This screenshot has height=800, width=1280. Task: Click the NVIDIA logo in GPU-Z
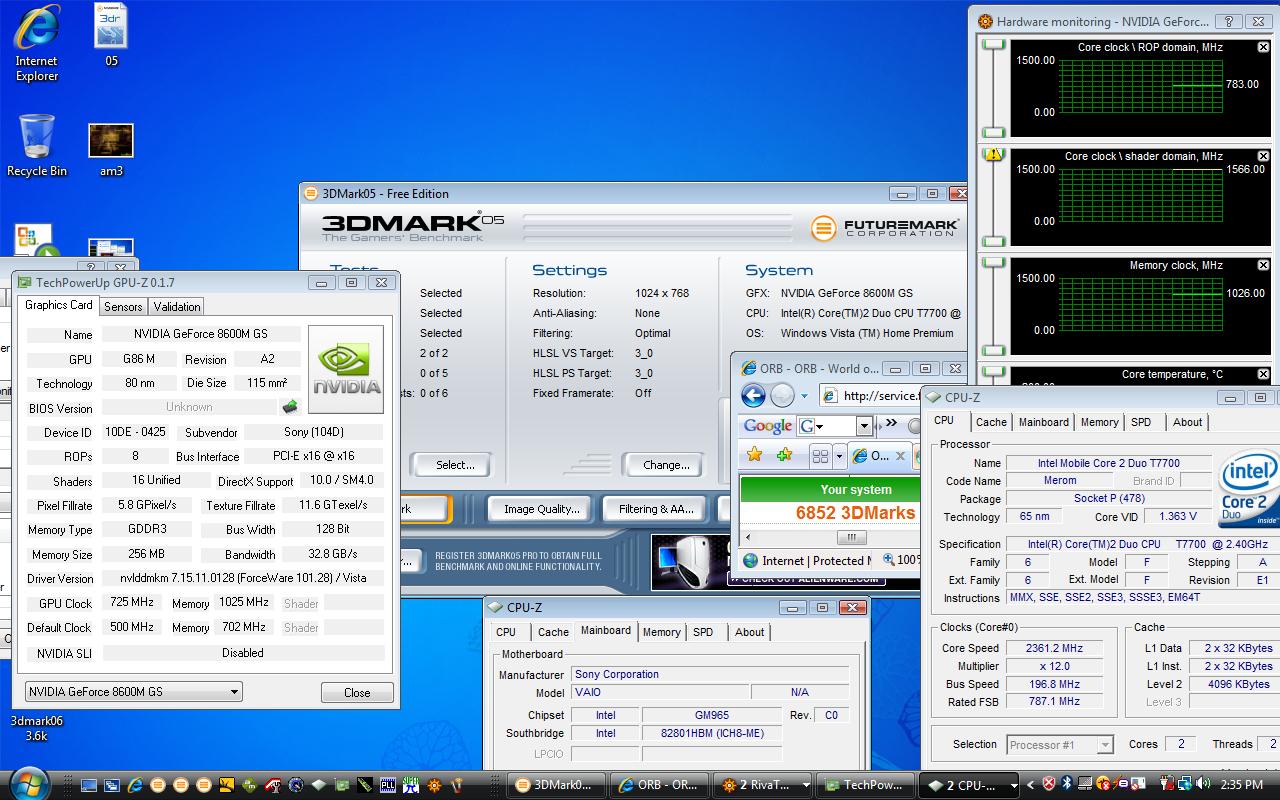(x=346, y=369)
